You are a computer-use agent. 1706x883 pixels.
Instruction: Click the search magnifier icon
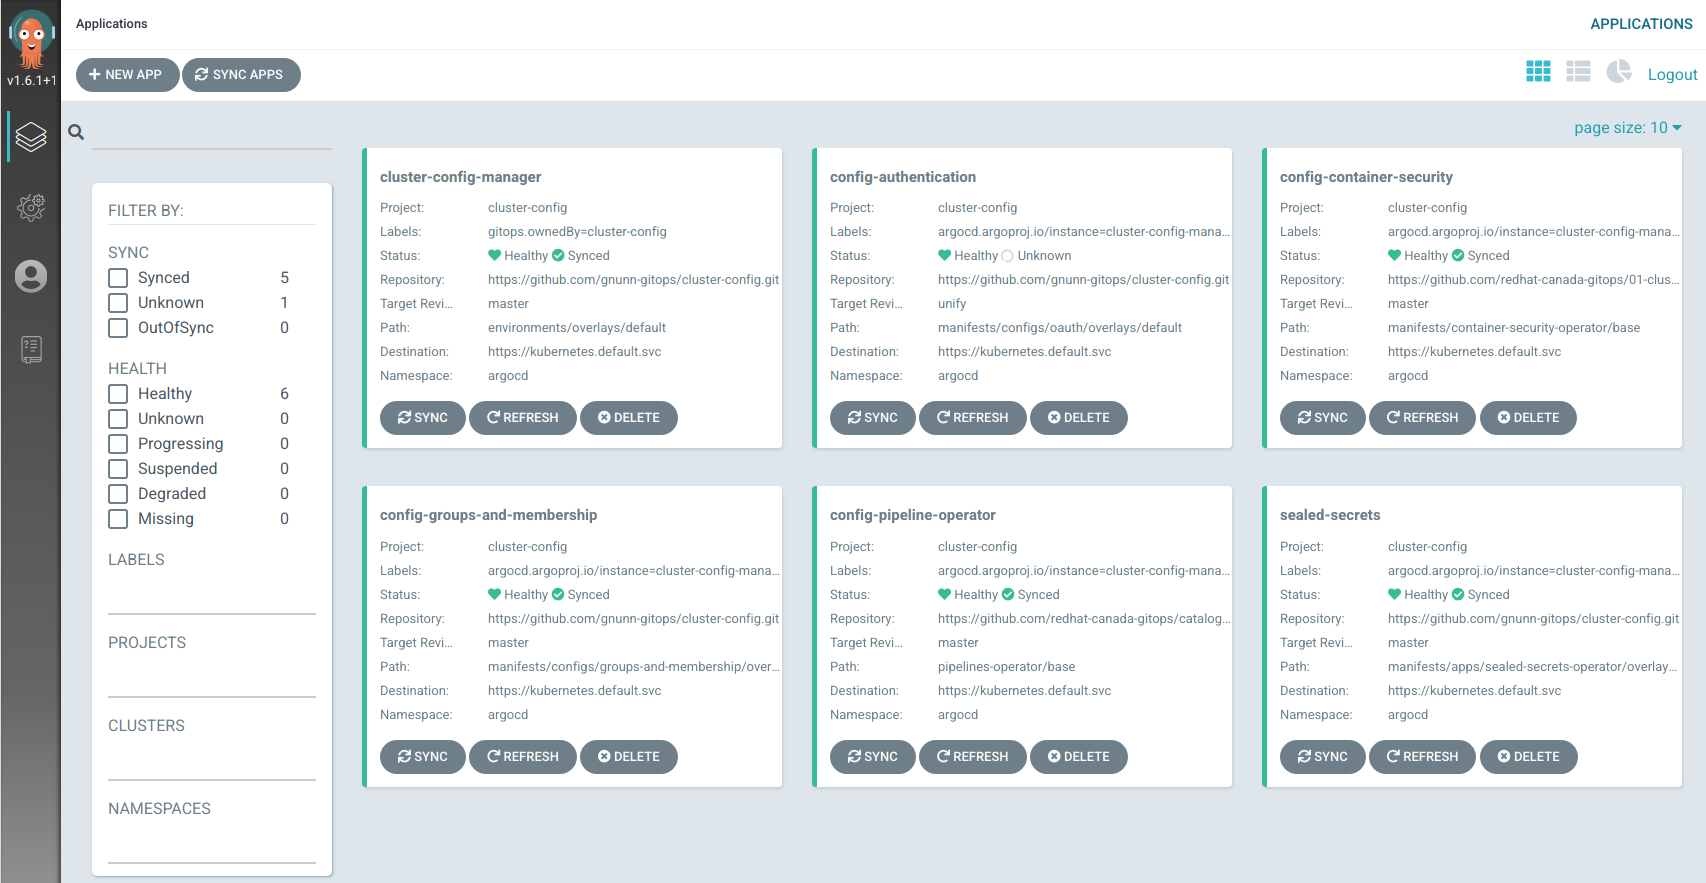76,132
